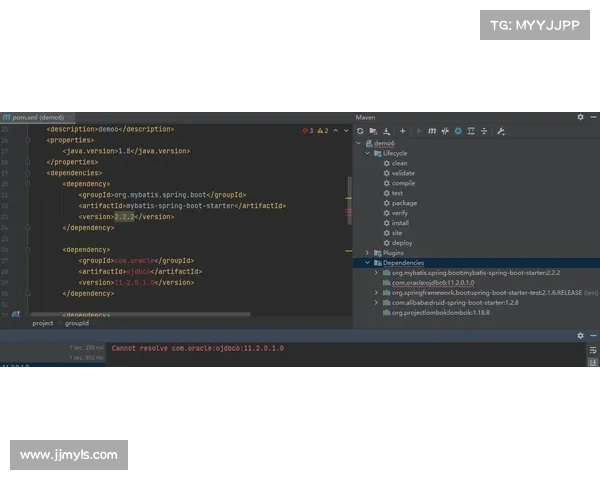This screenshot has height=480, width=600.
Task: Select demo6 root in Maven tree
Action: pyautogui.click(x=384, y=143)
